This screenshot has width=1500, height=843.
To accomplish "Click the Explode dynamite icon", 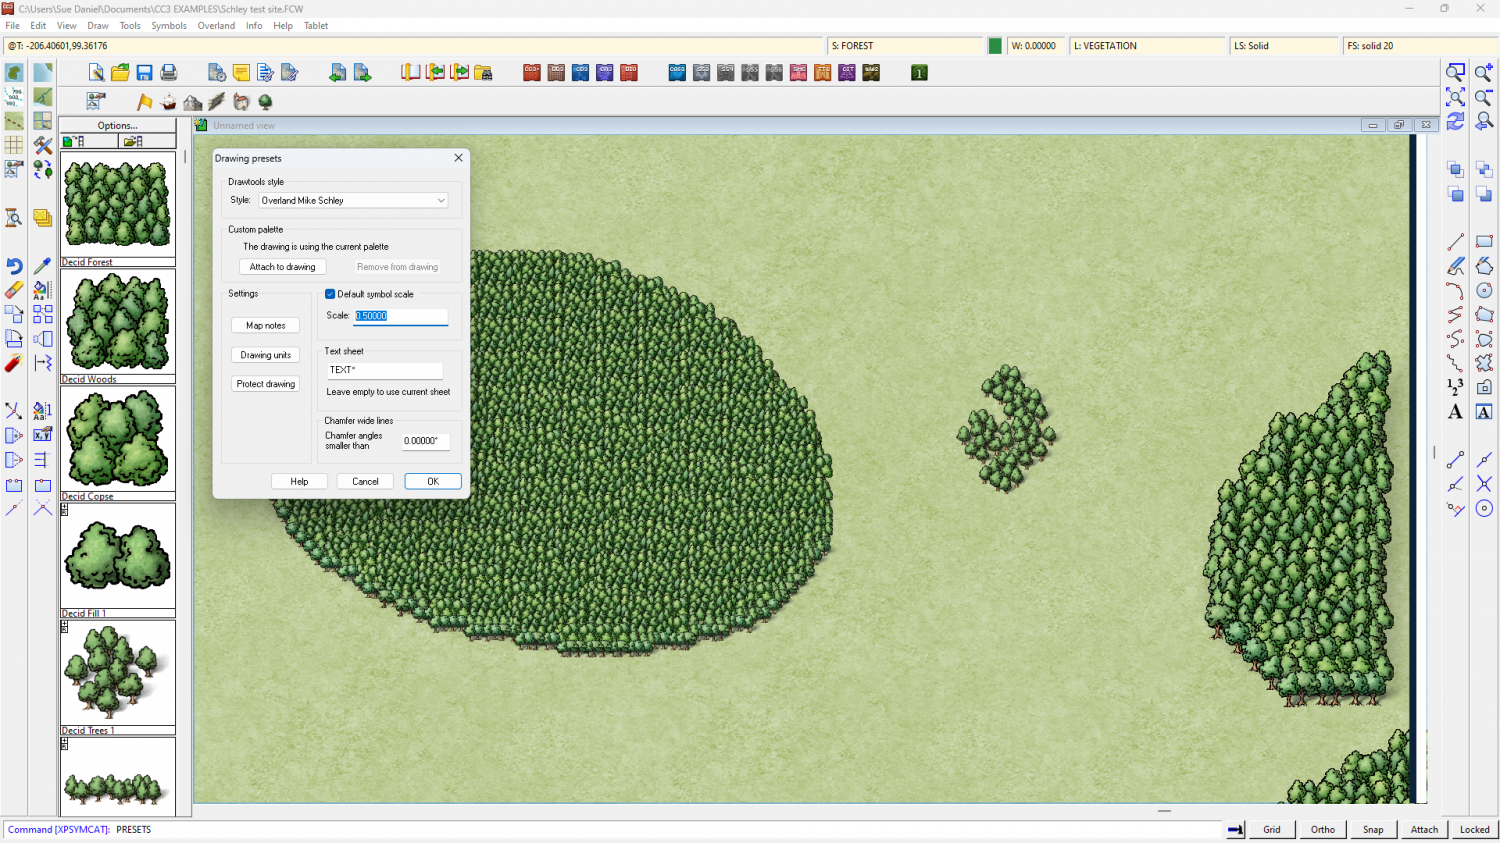I will click(x=14, y=363).
